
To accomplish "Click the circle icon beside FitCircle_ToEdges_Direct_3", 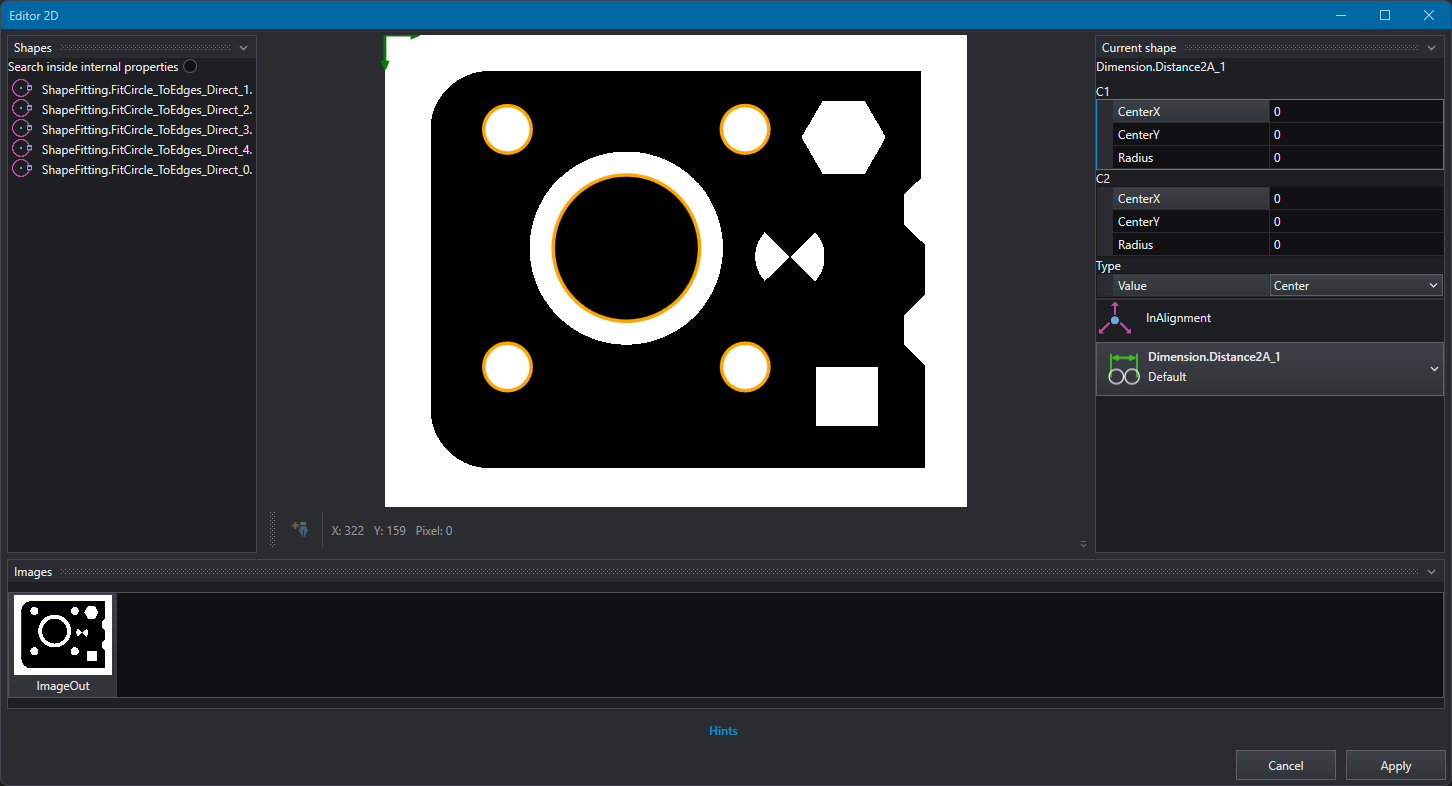I will pos(22,129).
